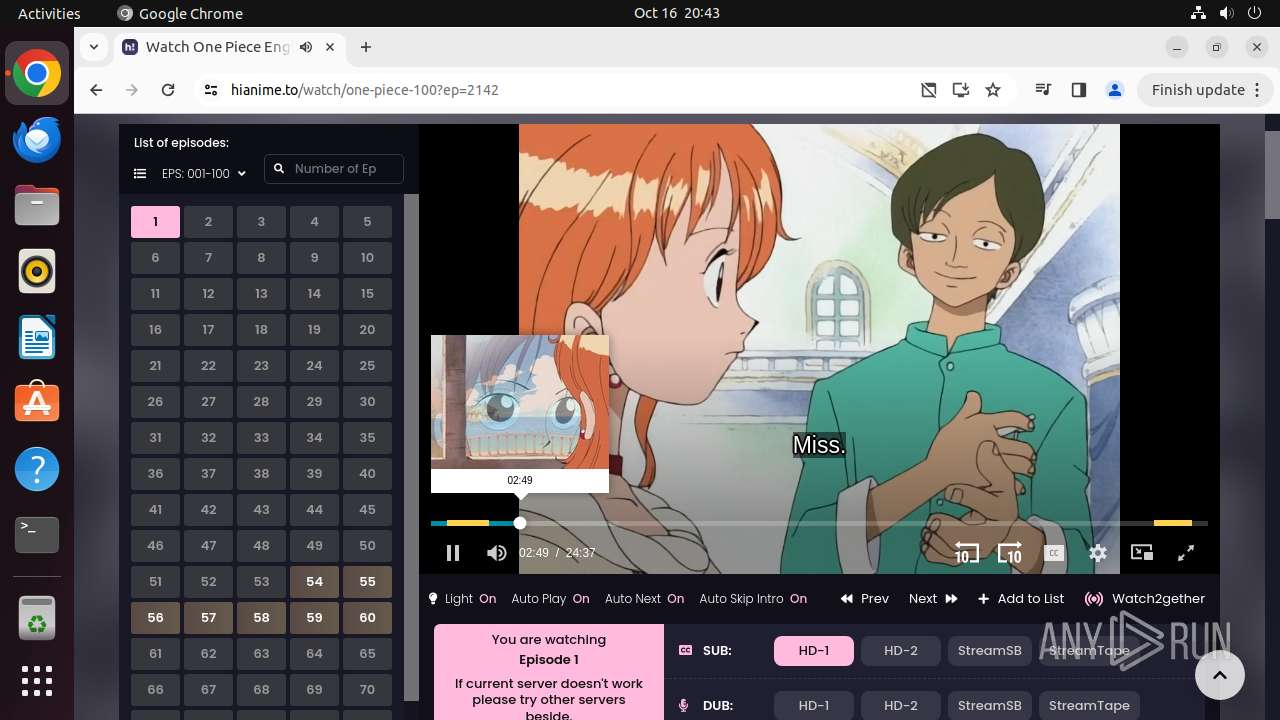Open Thunderbird Mail from dock
Image resolution: width=1280 pixels, height=720 pixels.
(37, 139)
